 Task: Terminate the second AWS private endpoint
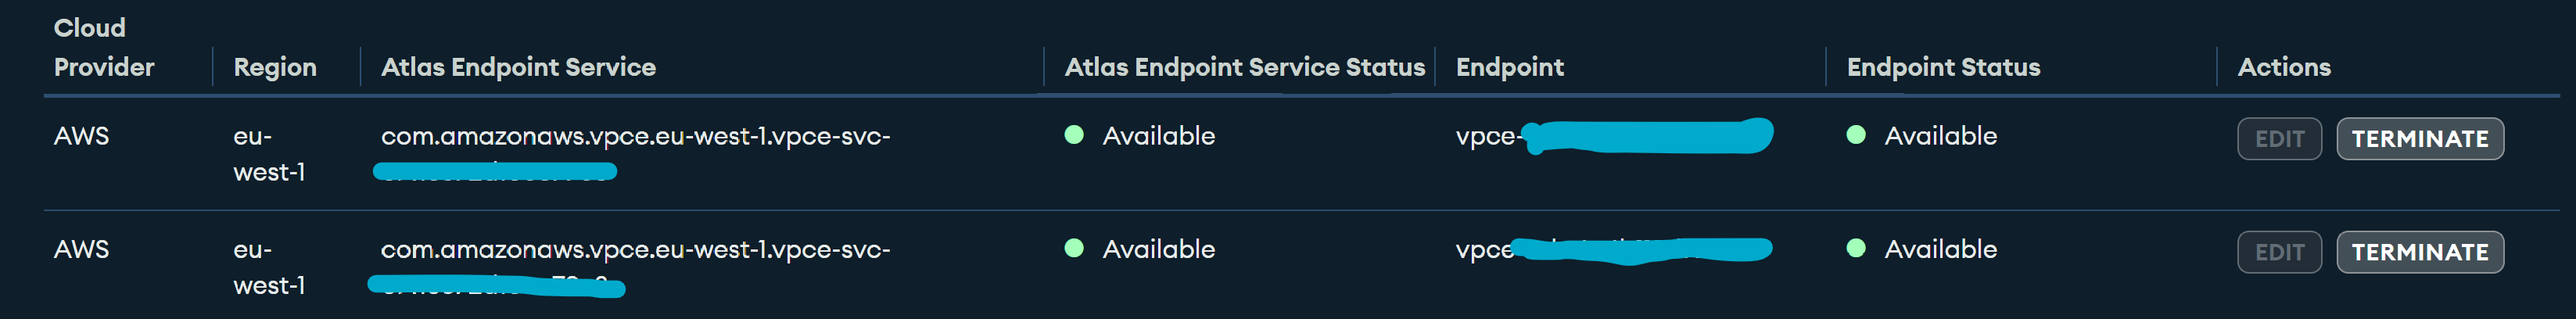[x=2419, y=252]
